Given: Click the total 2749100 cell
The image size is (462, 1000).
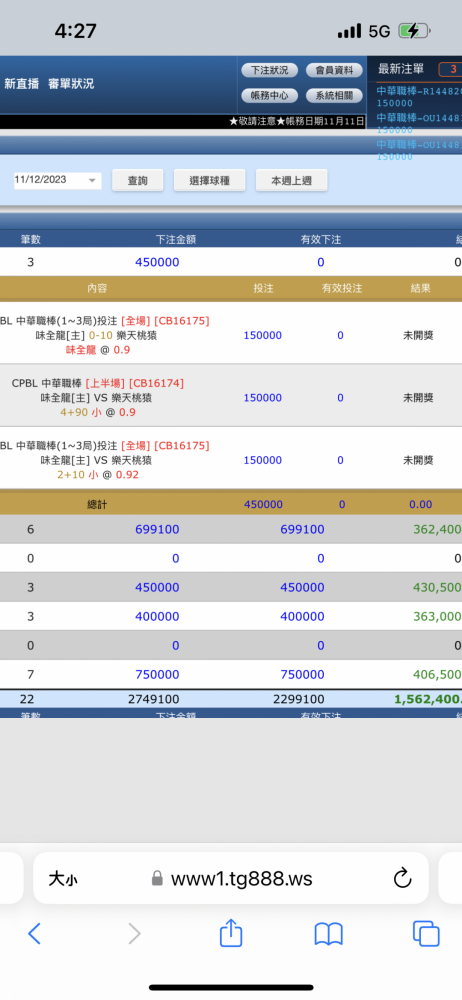Looking at the screenshot, I should pos(154,699).
